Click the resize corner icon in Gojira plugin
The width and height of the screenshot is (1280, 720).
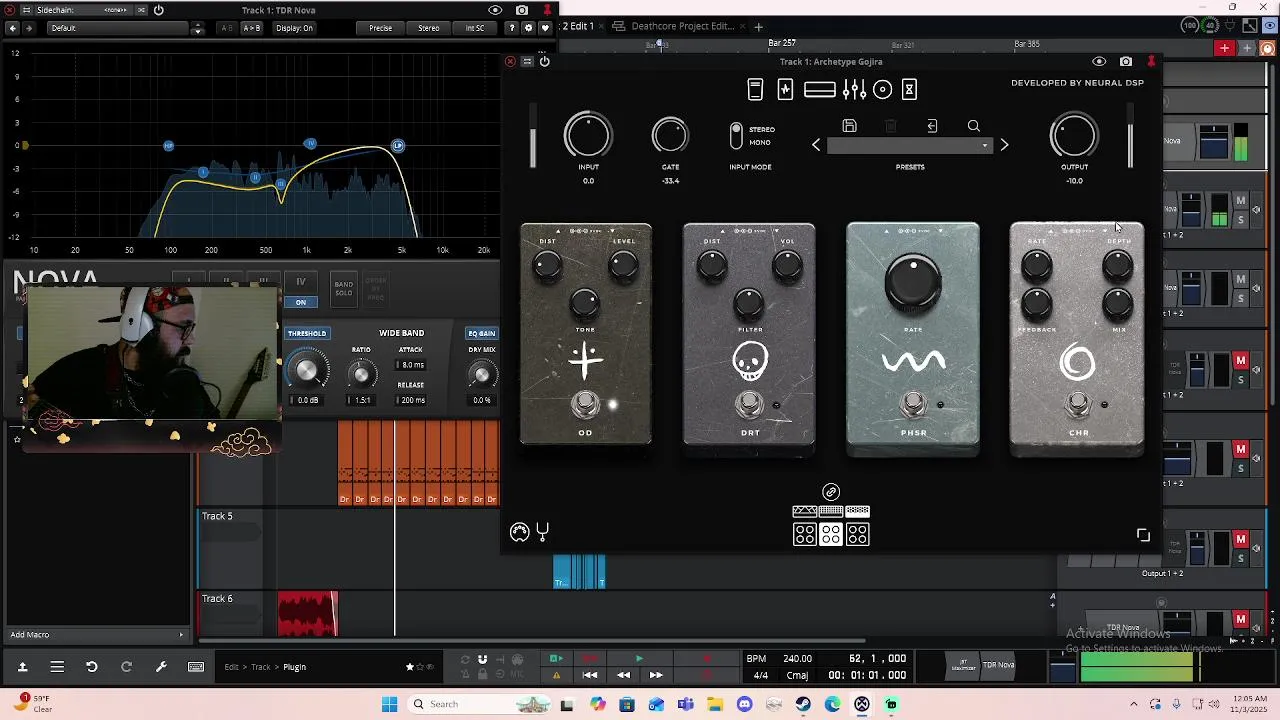1143,535
